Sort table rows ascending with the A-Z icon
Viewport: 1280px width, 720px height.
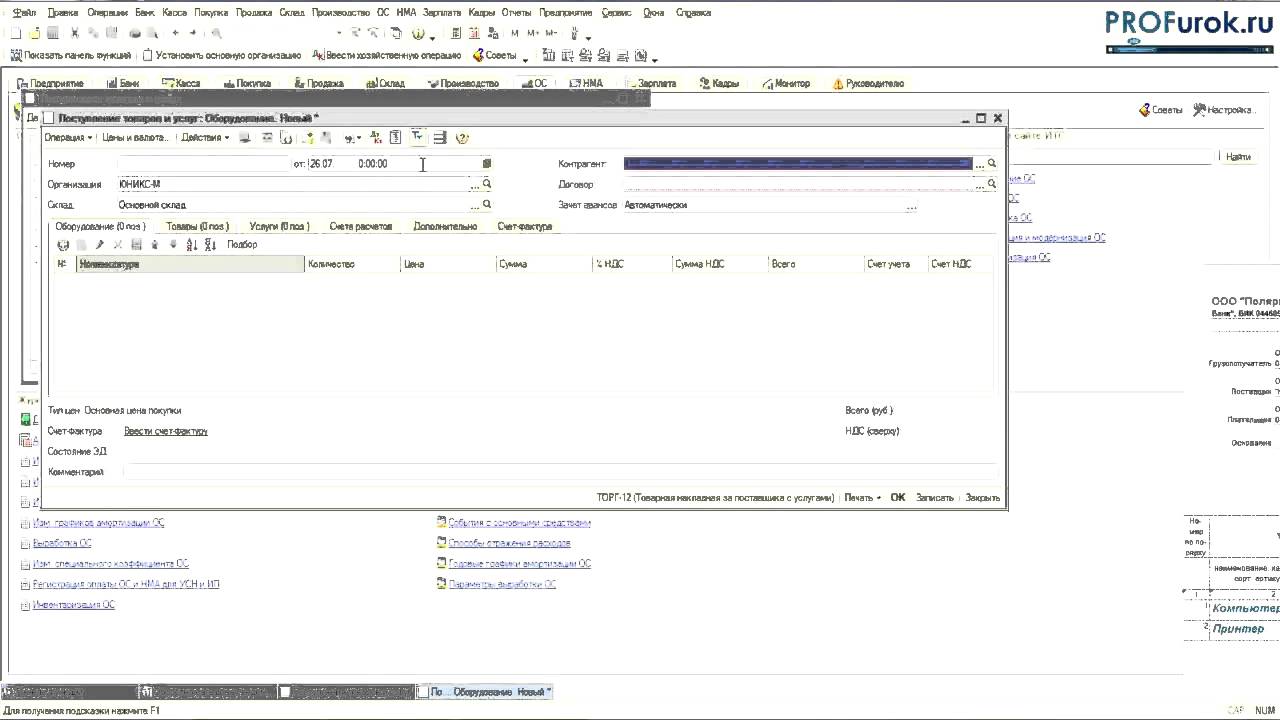point(191,245)
